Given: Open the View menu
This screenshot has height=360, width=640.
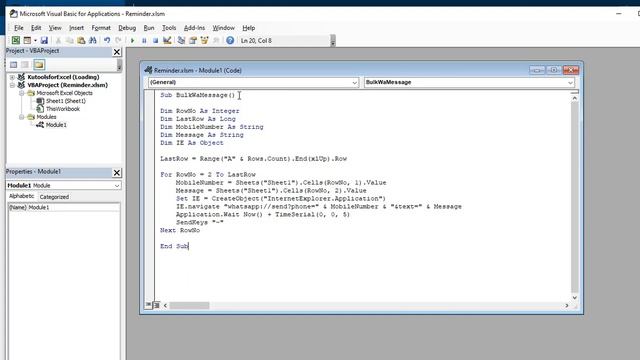Looking at the screenshot, I should coord(55,28).
